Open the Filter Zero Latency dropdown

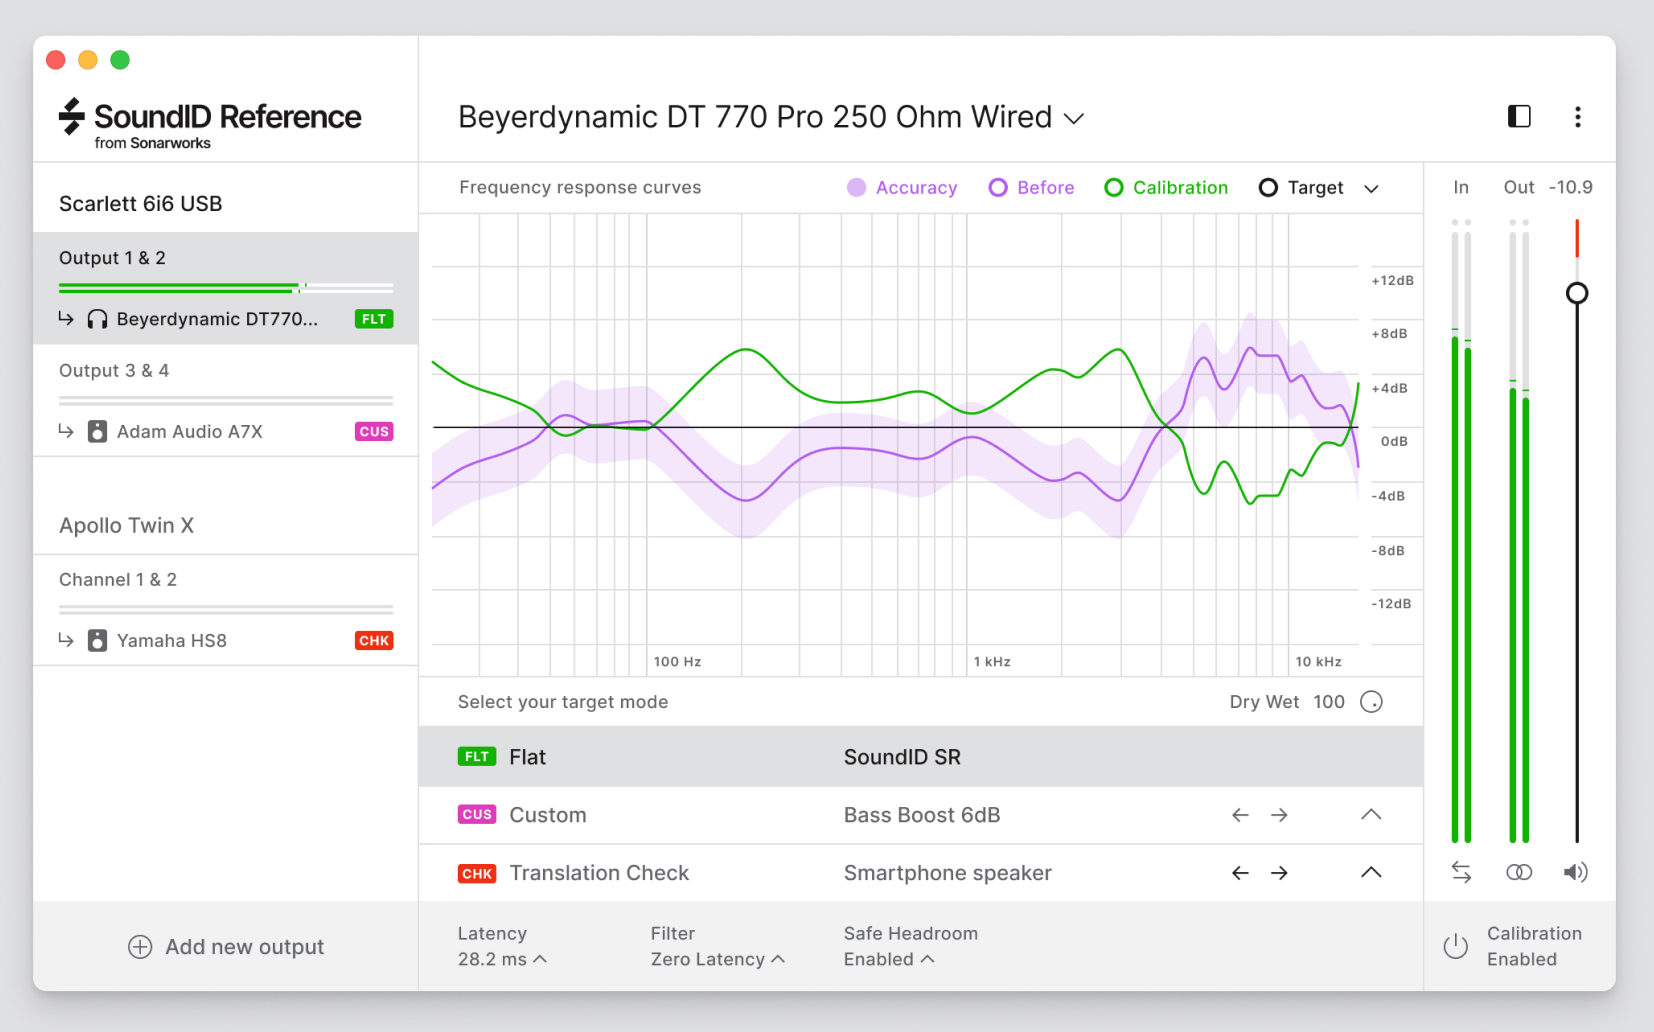(717, 959)
